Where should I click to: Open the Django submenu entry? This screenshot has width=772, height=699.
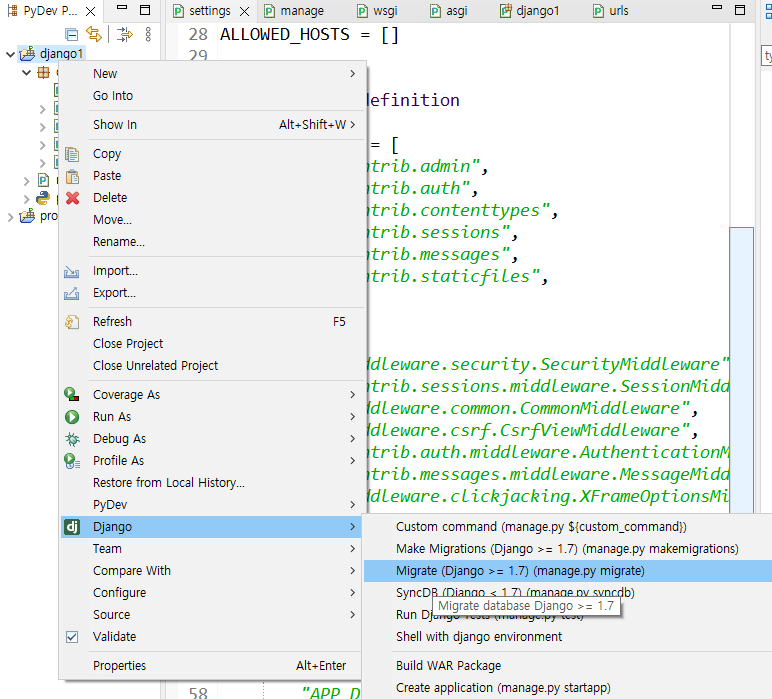point(213,527)
